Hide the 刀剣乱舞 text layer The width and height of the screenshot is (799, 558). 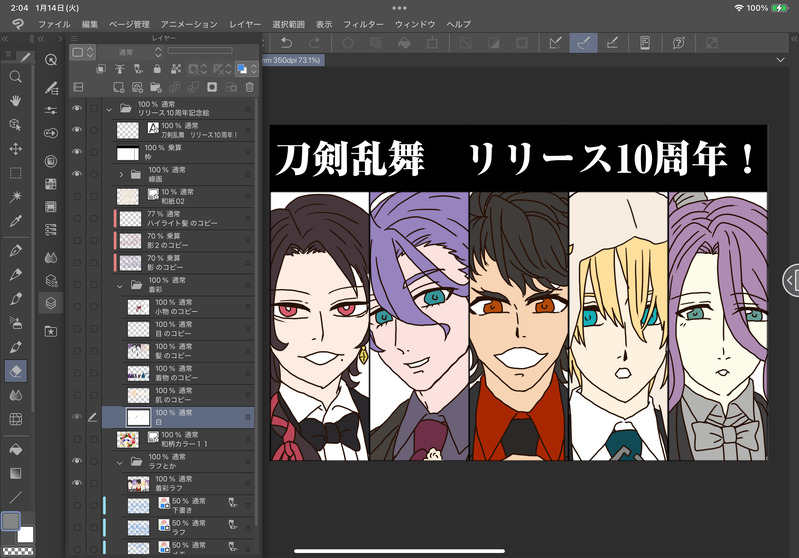[x=77, y=130]
